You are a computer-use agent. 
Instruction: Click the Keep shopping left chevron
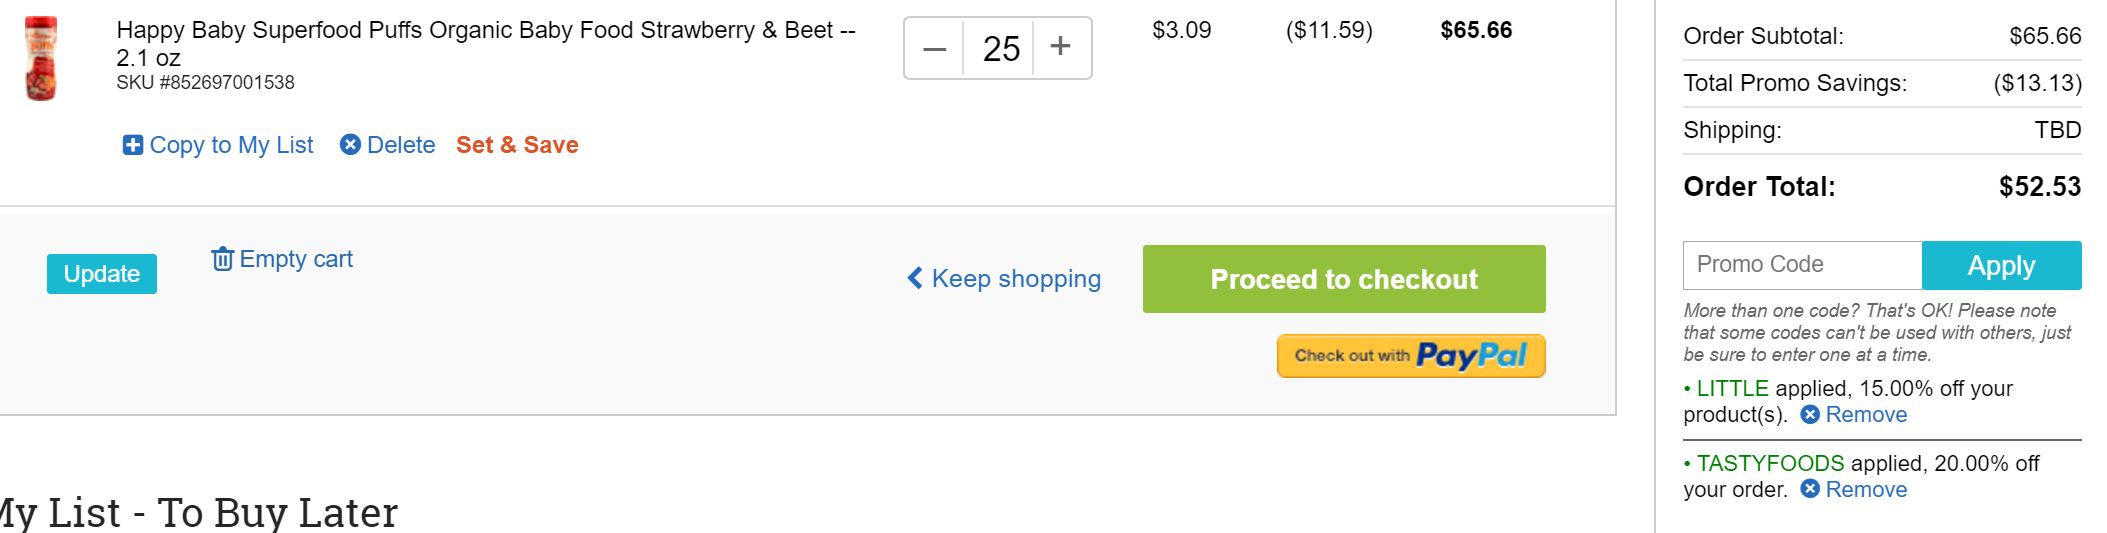coord(914,278)
